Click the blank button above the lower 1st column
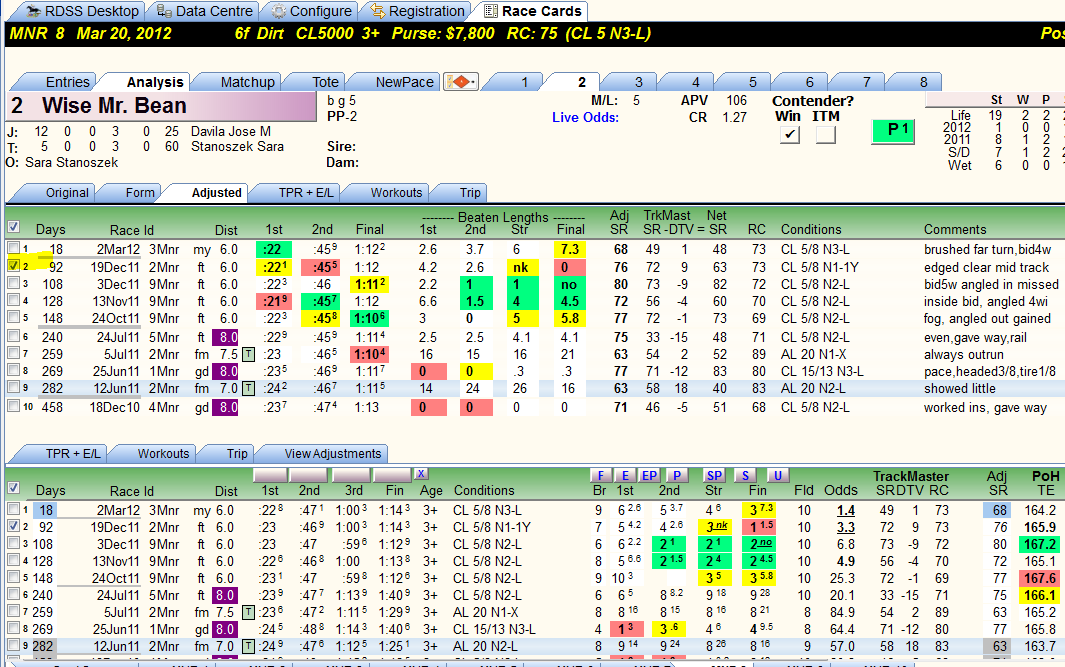The image size is (1065, 667). click(270, 475)
